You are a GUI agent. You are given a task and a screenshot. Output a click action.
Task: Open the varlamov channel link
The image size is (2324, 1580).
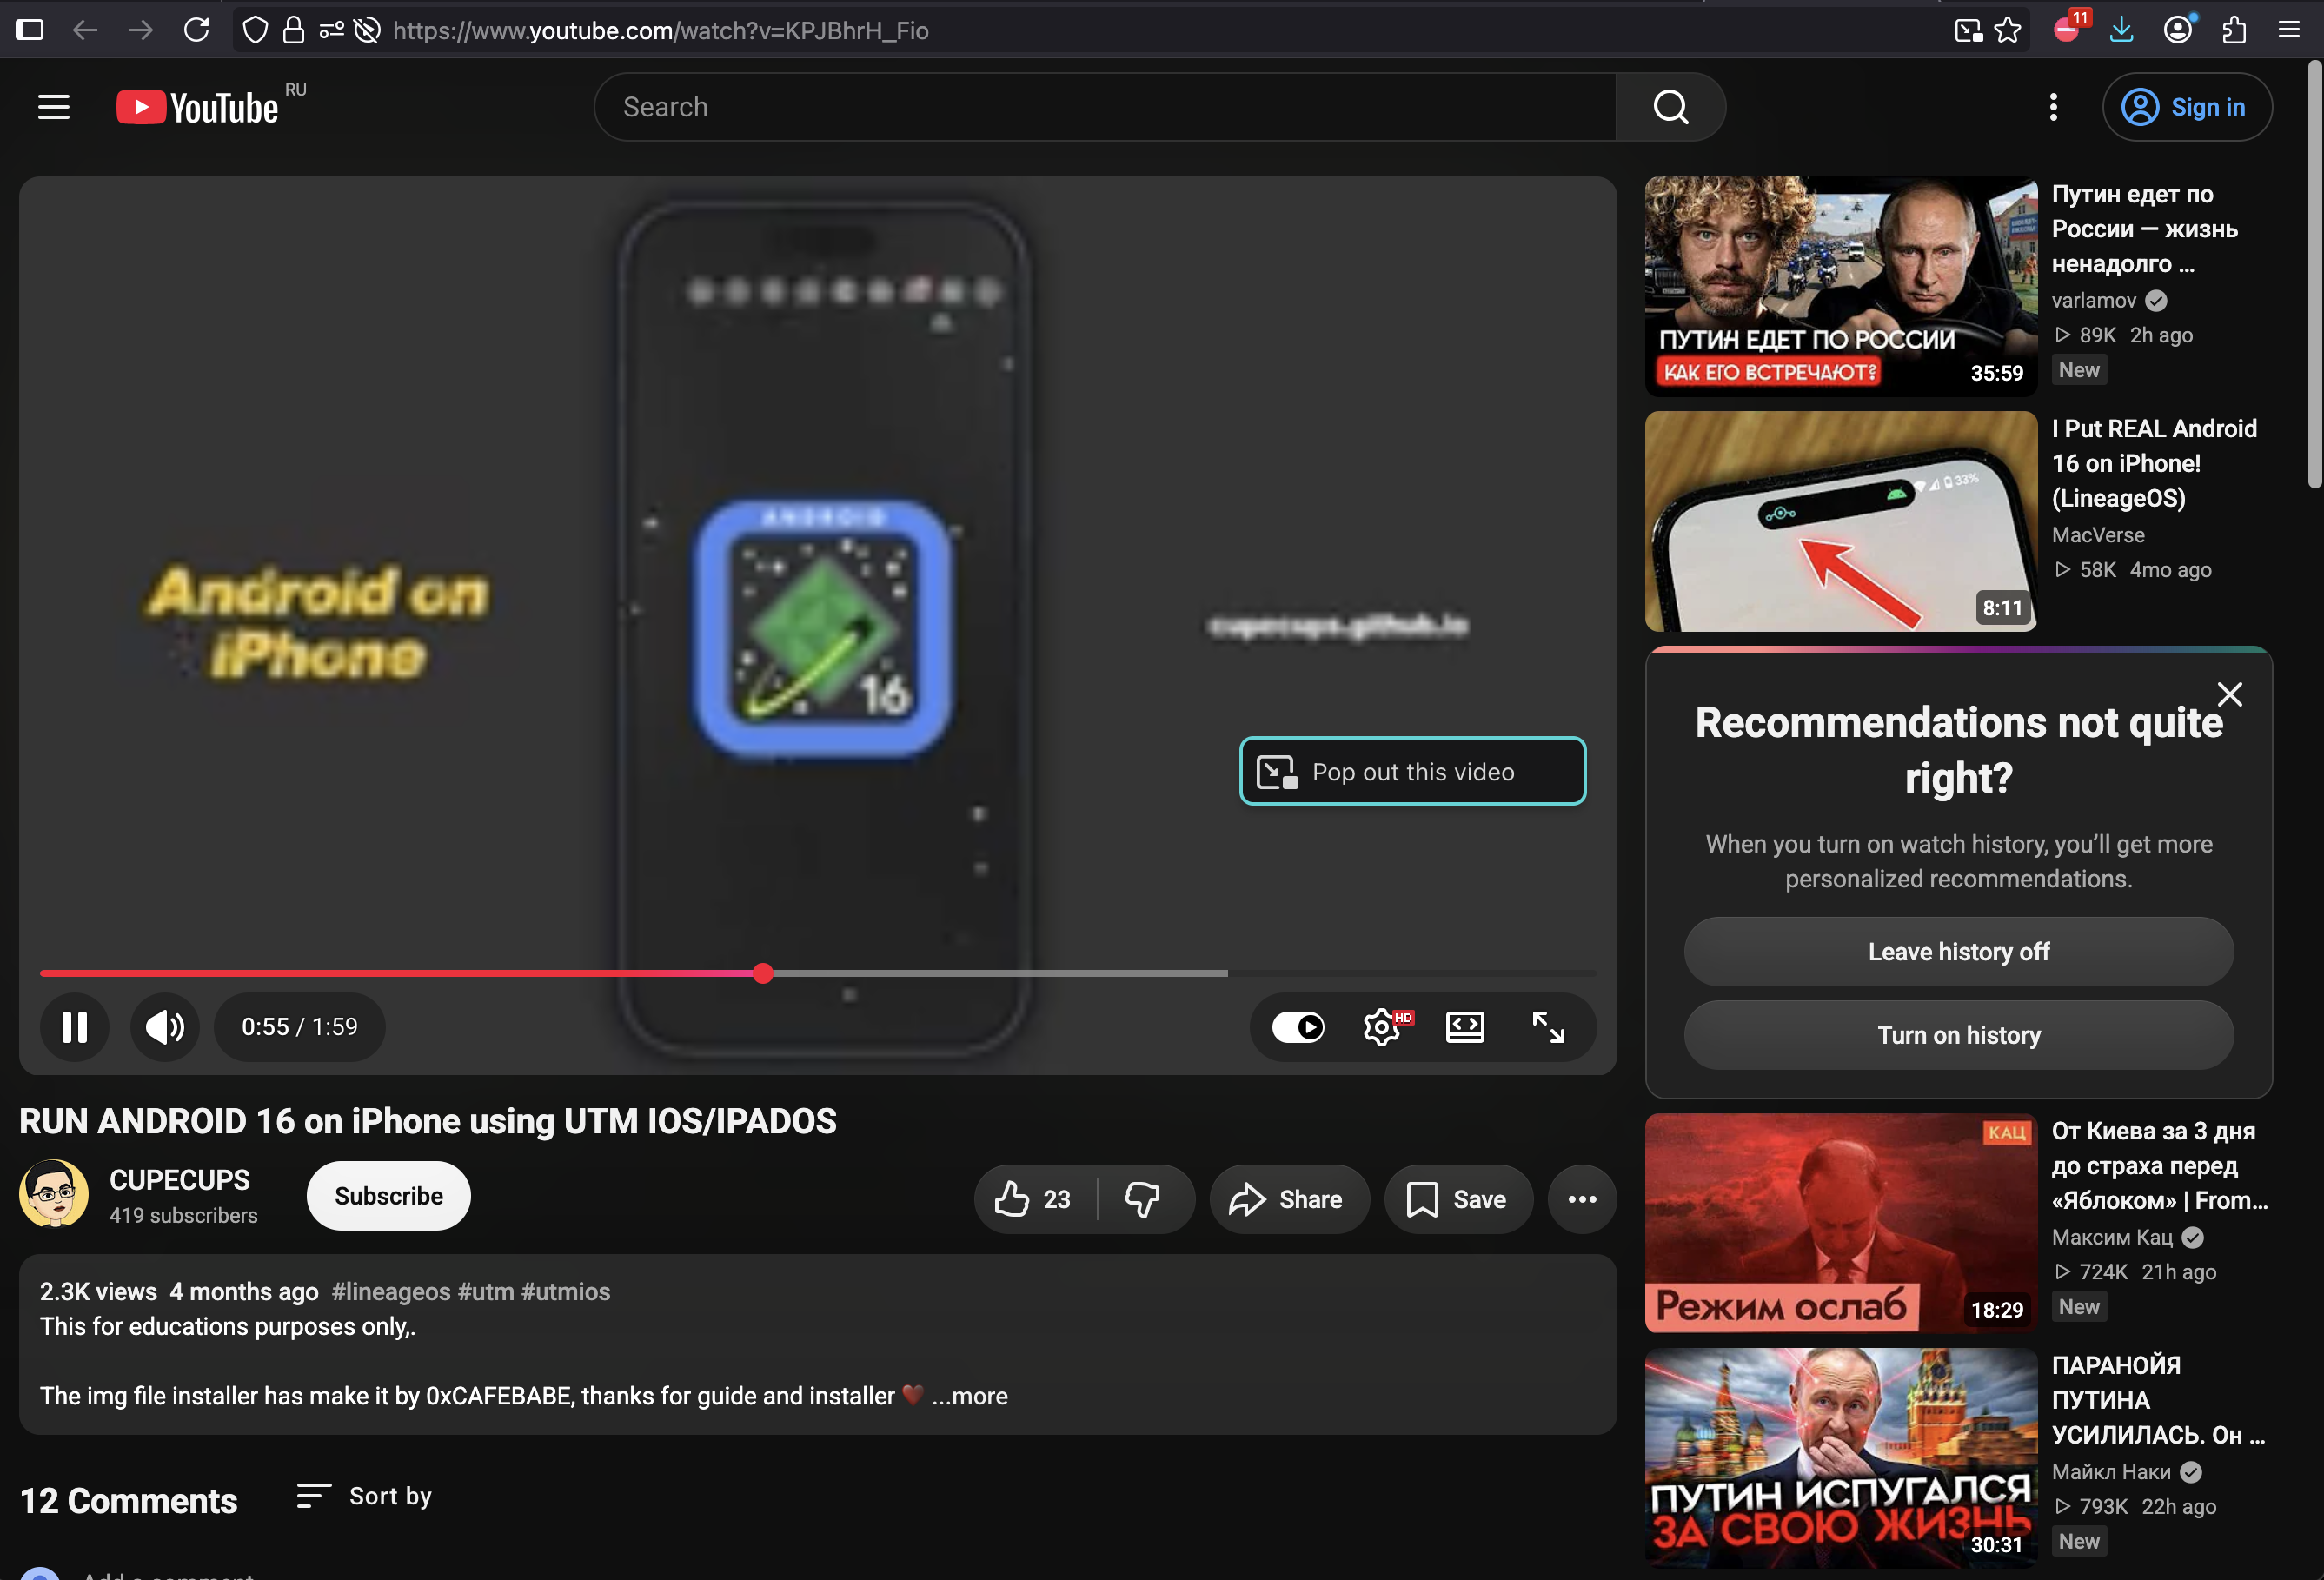2094,300
